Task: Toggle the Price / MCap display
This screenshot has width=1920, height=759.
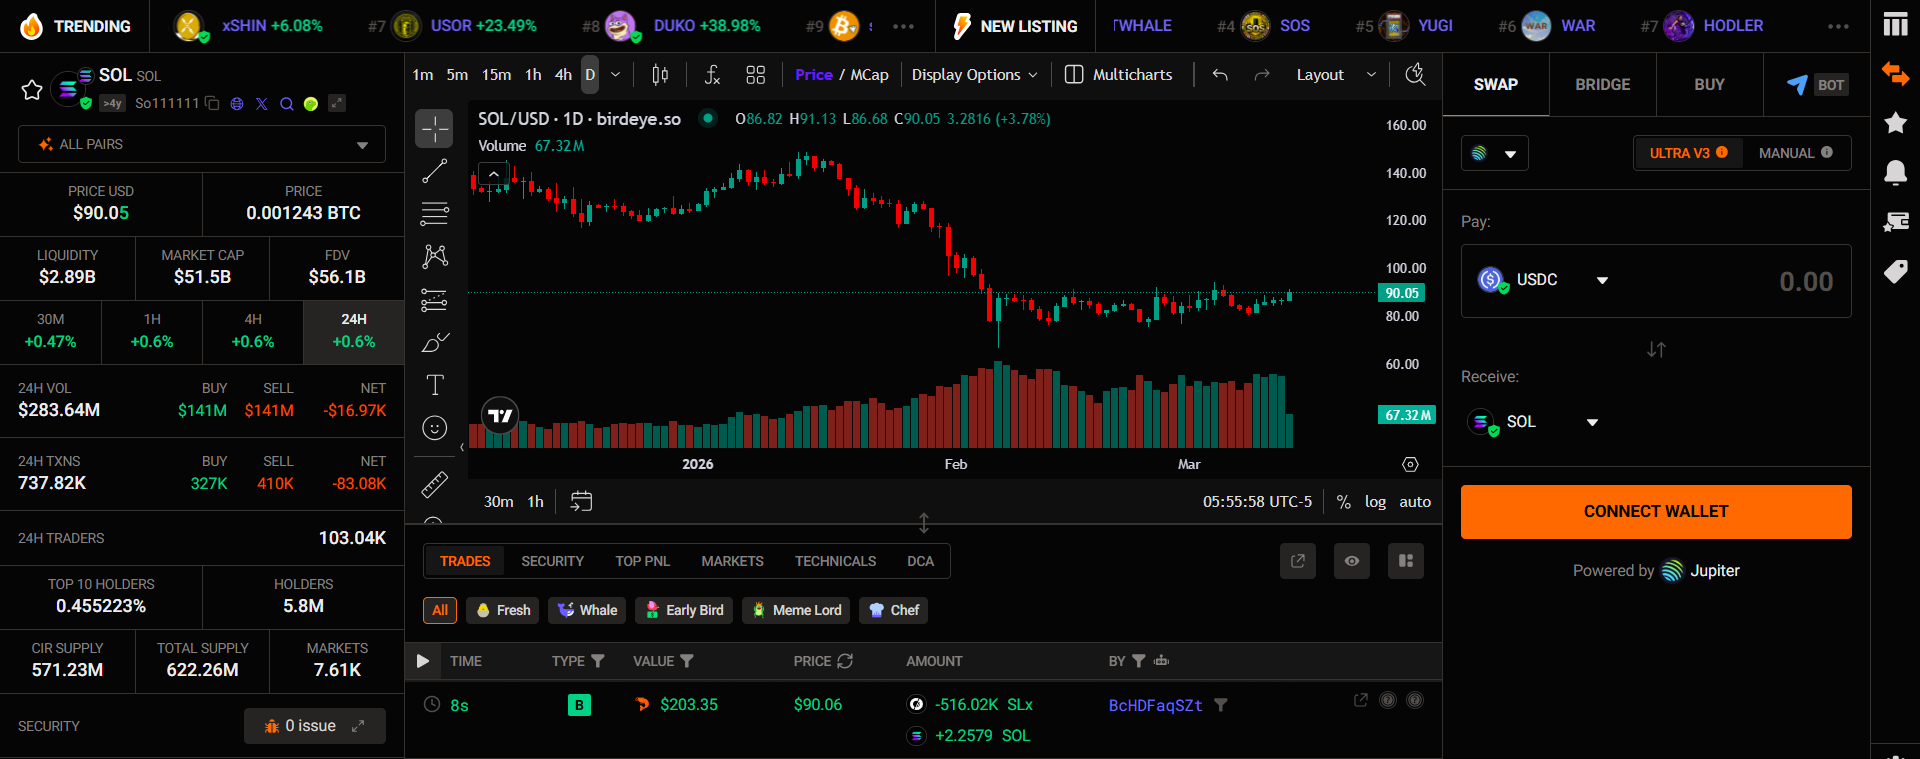Action: [x=842, y=75]
